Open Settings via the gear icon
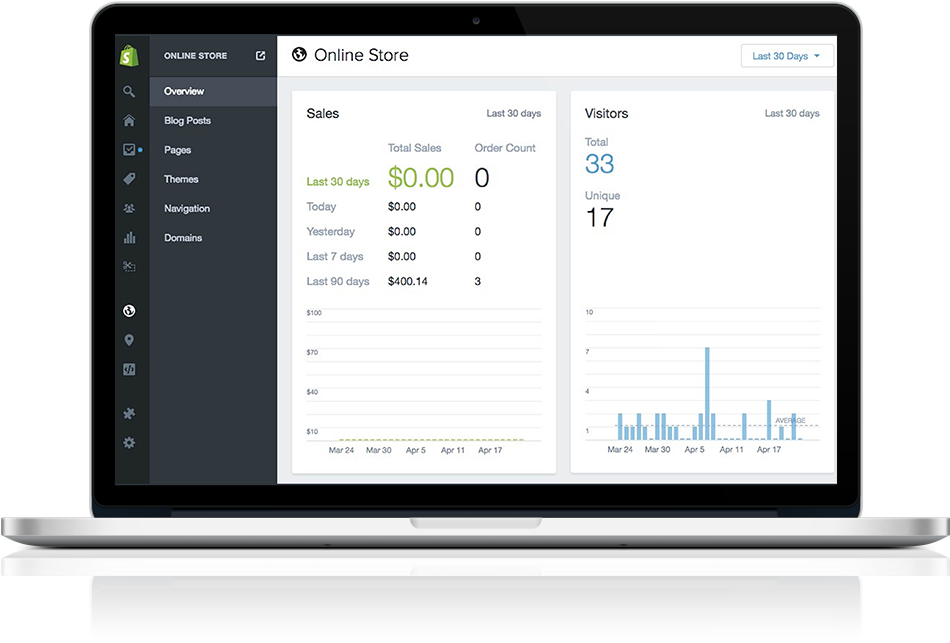Viewport: 950px width, 643px height. pyautogui.click(x=129, y=443)
